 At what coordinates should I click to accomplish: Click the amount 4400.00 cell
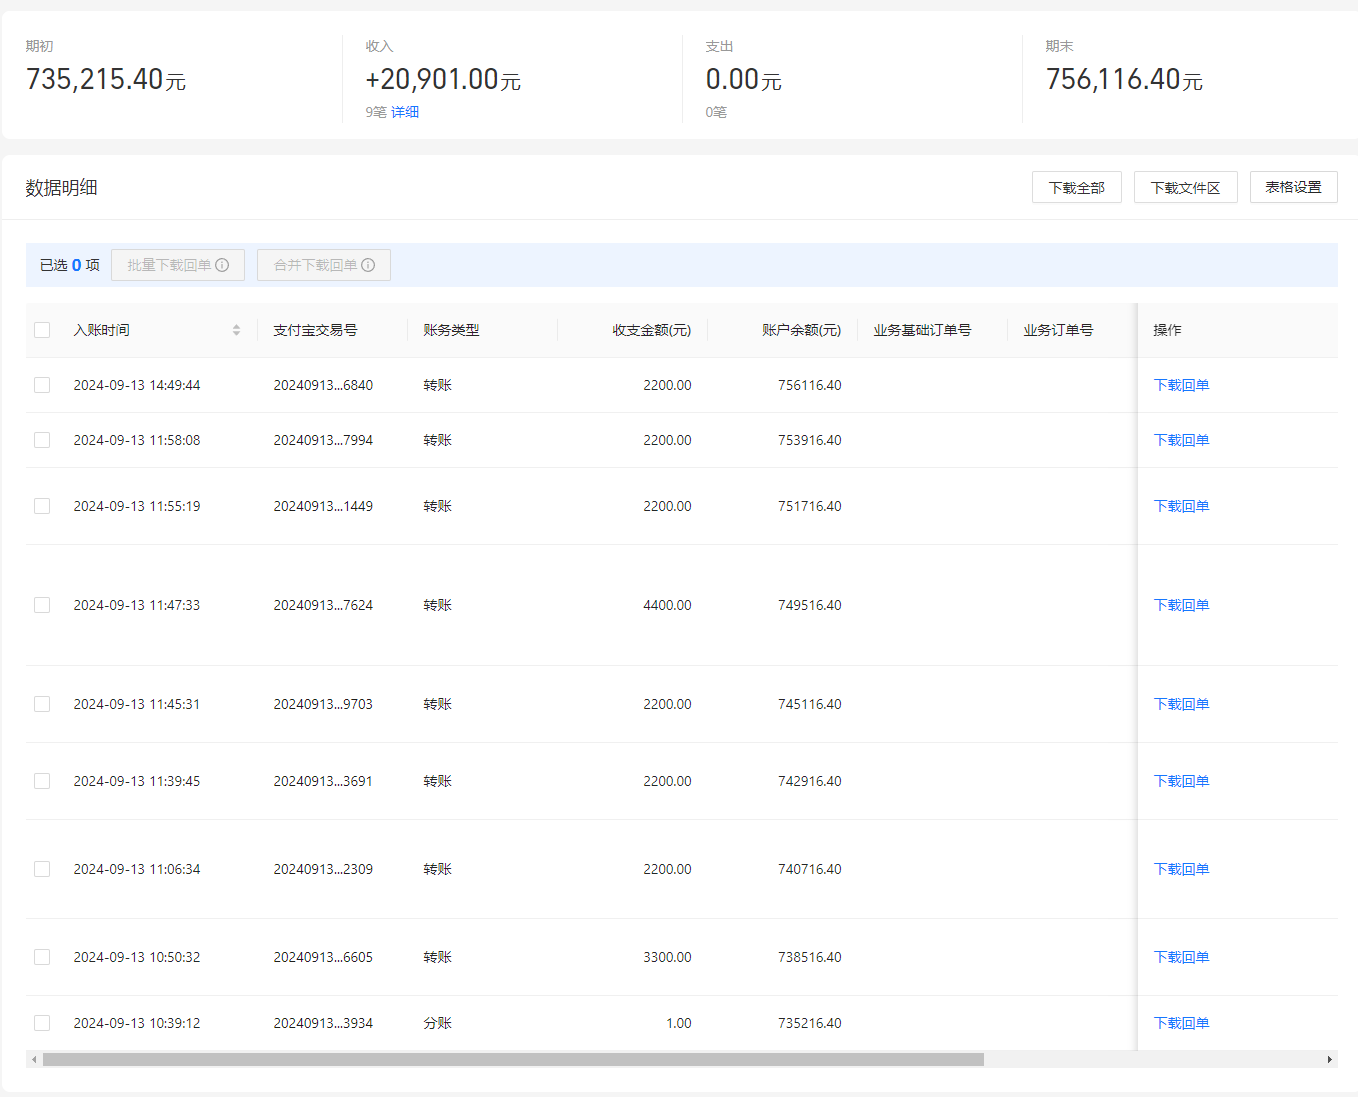[667, 605]
